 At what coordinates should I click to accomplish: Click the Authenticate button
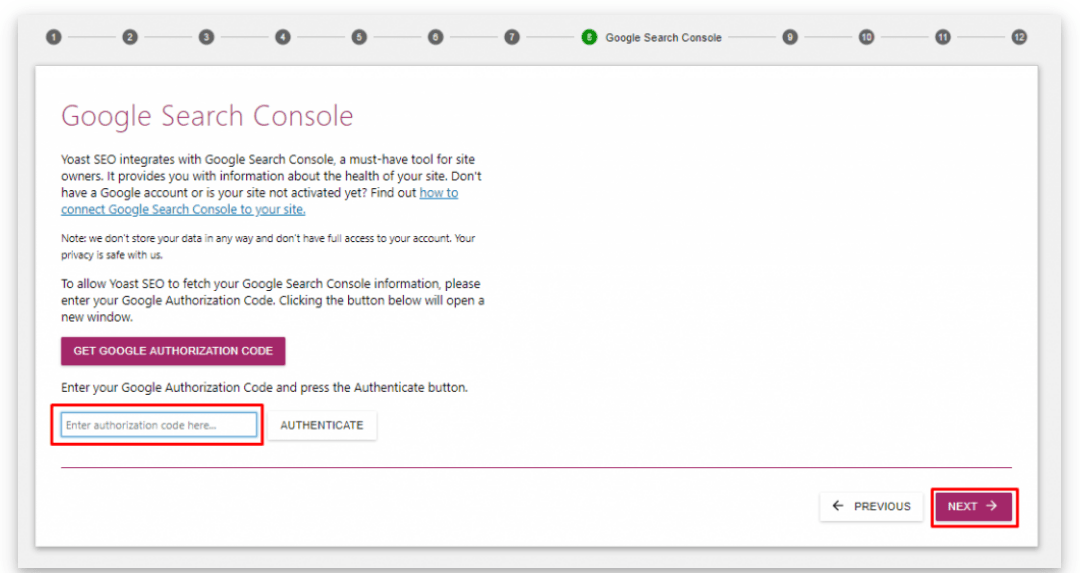322,425
